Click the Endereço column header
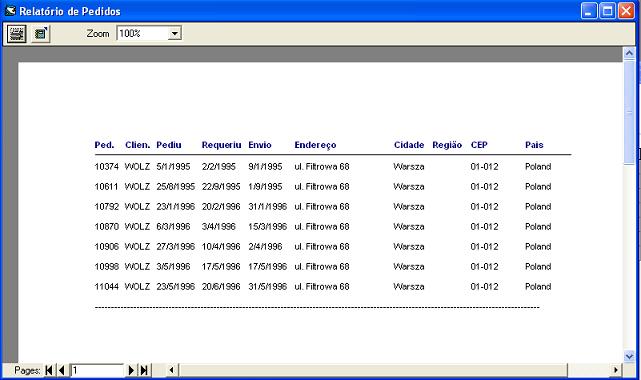The width and height of the screenshot is (641, 380). click(x=315, y=145)
